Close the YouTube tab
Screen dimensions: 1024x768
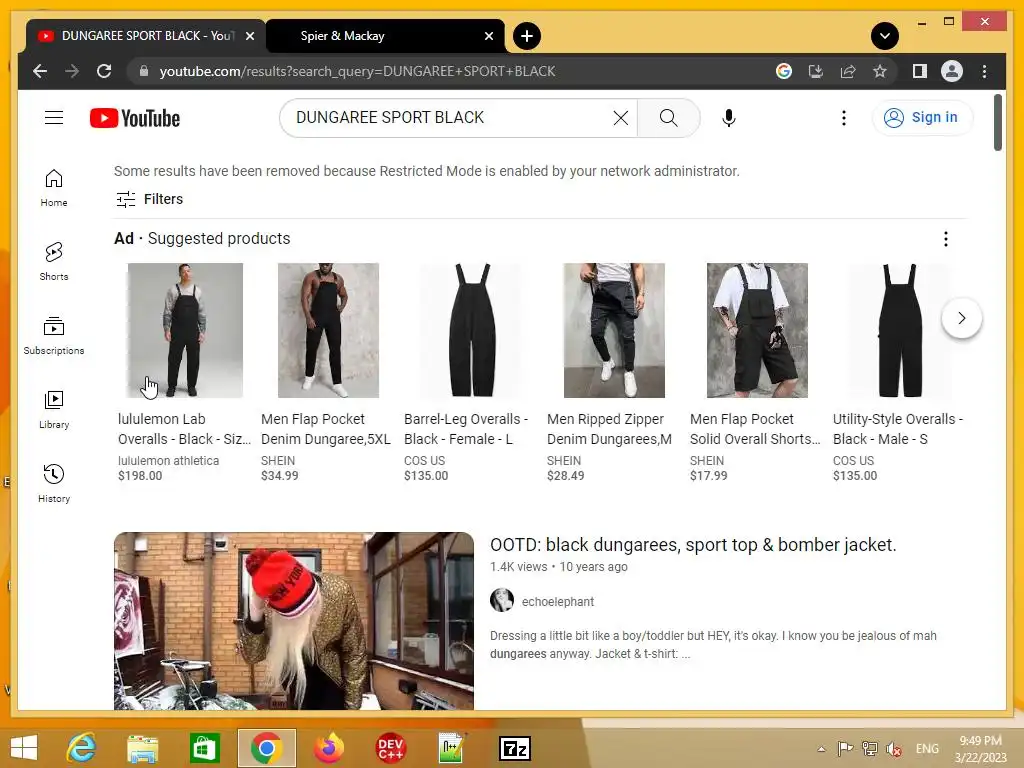pos(249,36)
